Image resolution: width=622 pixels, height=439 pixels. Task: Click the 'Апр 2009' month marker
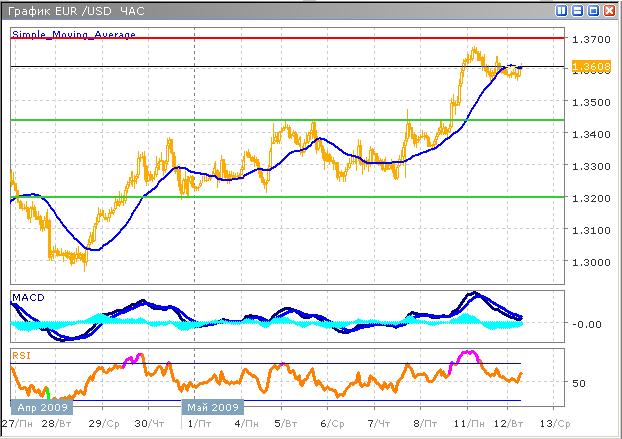tap(40, 407)
